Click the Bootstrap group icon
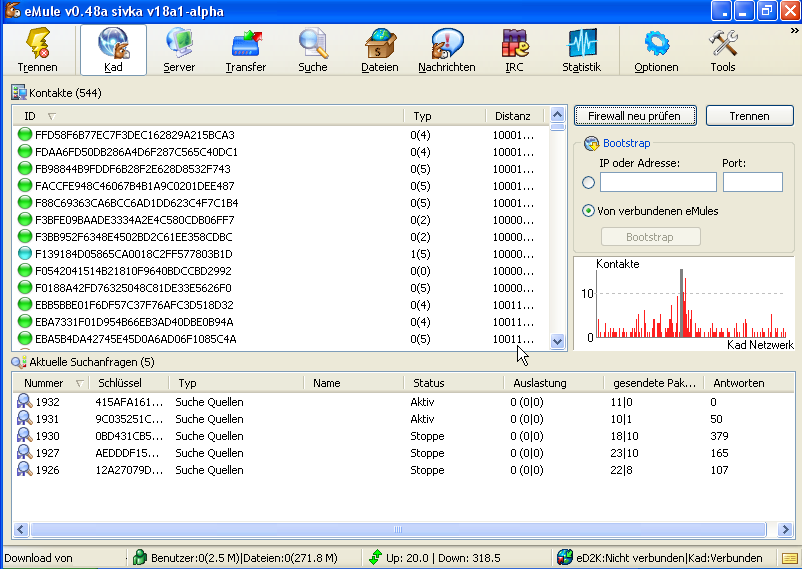The height and width of the screenshot is (569, 802). (x=591, y=143)
